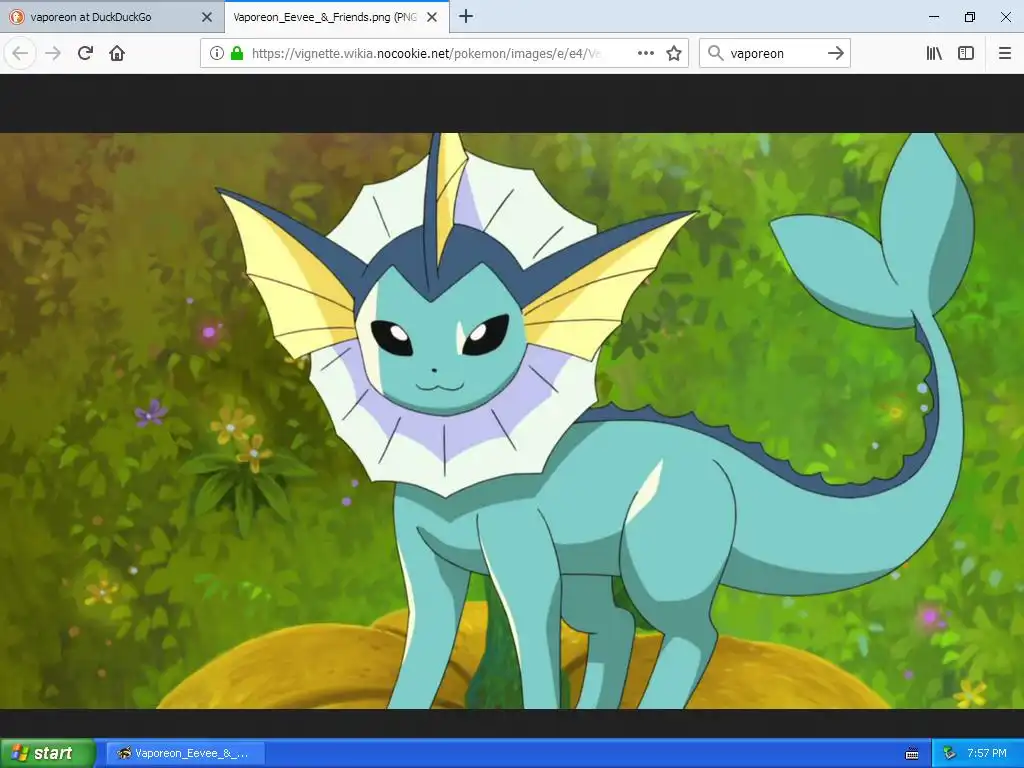Screen dimensions: 1024x768
Task: Go forward with the forward arrow button
Action: pos(53,53)
